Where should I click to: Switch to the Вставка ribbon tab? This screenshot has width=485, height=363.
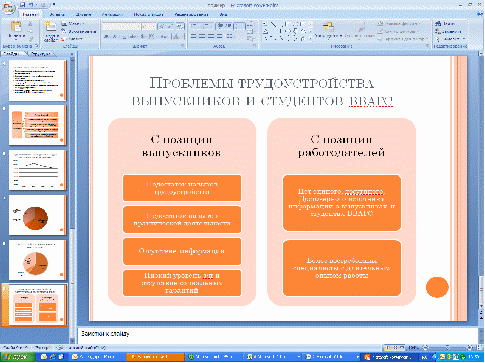57,15
